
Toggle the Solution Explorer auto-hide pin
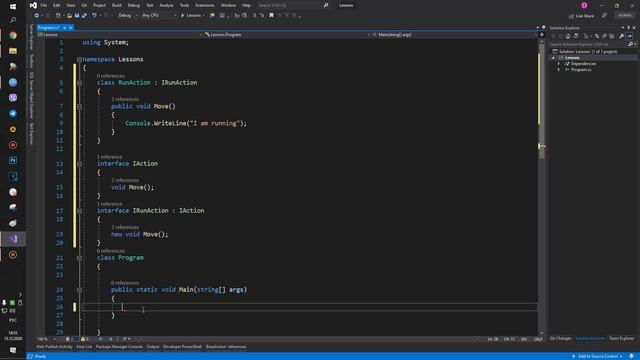click(x=629, y=28)
